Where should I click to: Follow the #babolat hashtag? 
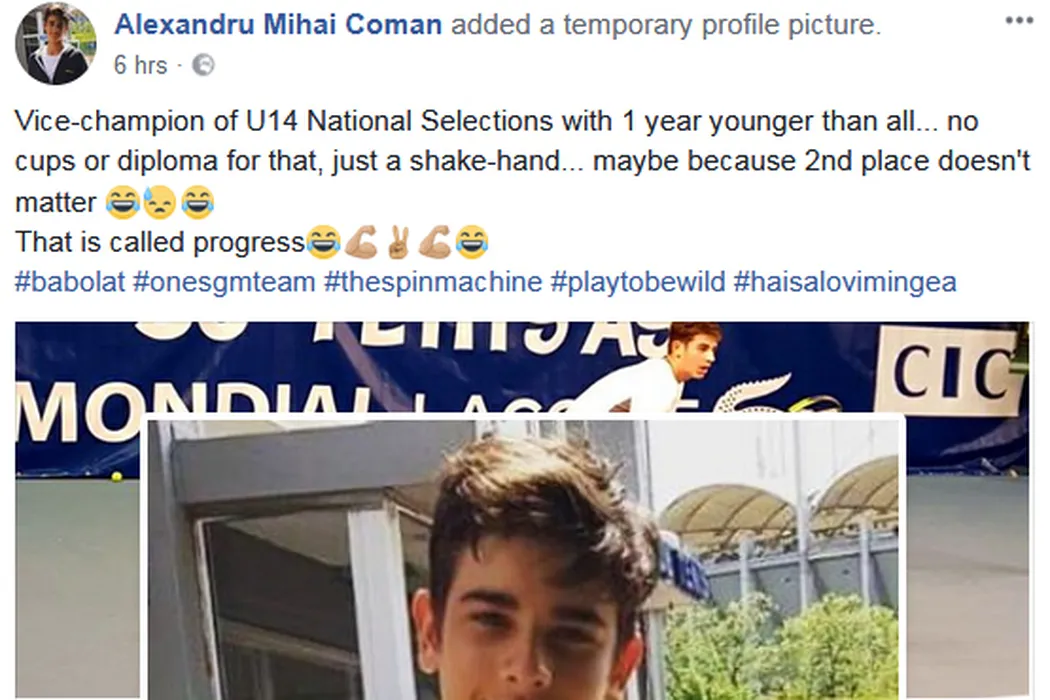click(70, 282)
